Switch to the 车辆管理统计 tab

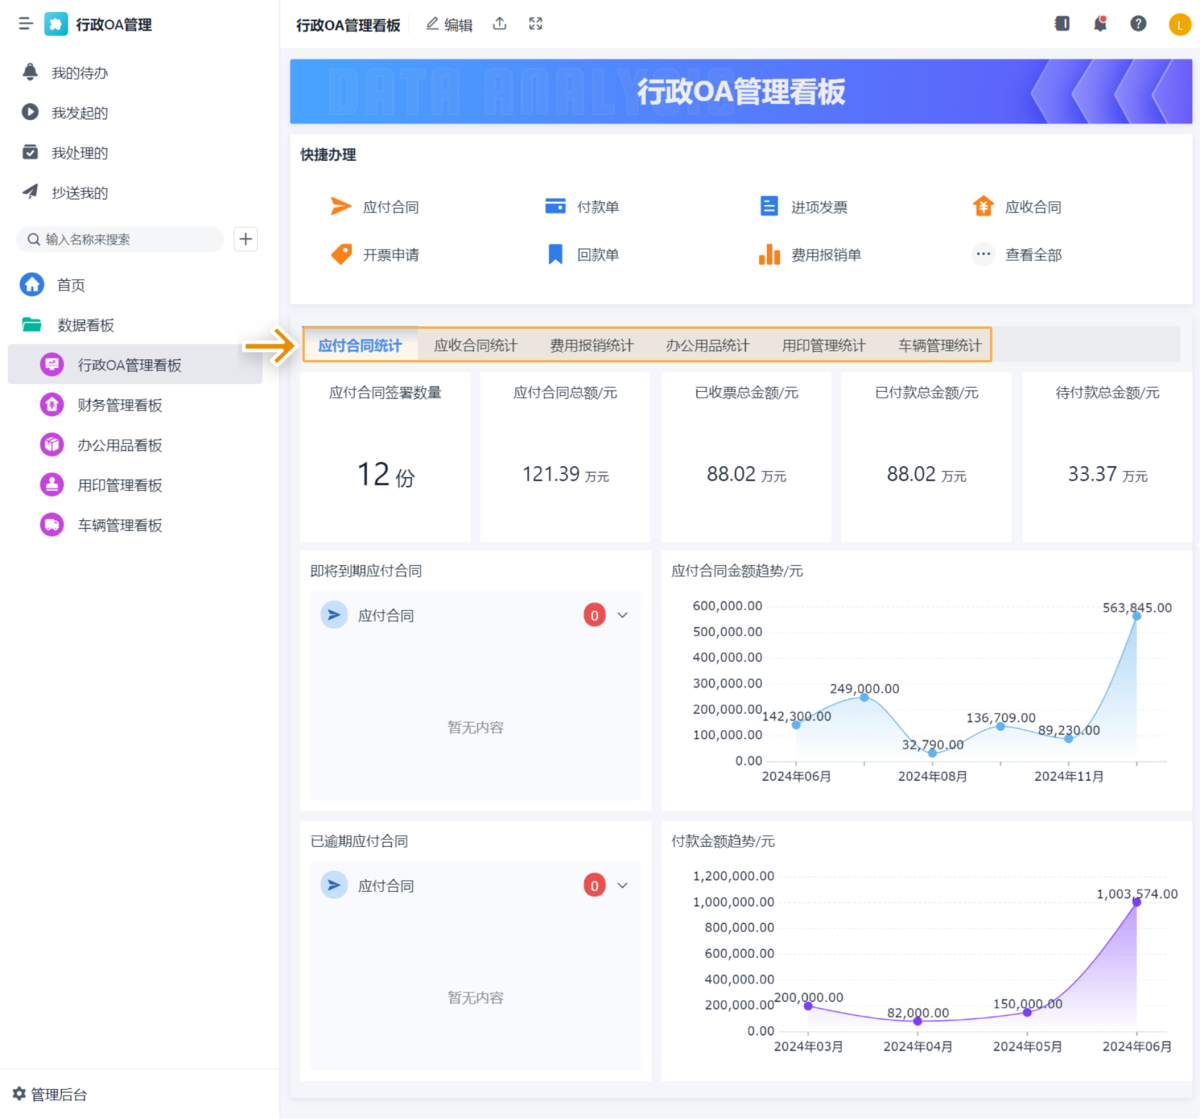(940, 345)
